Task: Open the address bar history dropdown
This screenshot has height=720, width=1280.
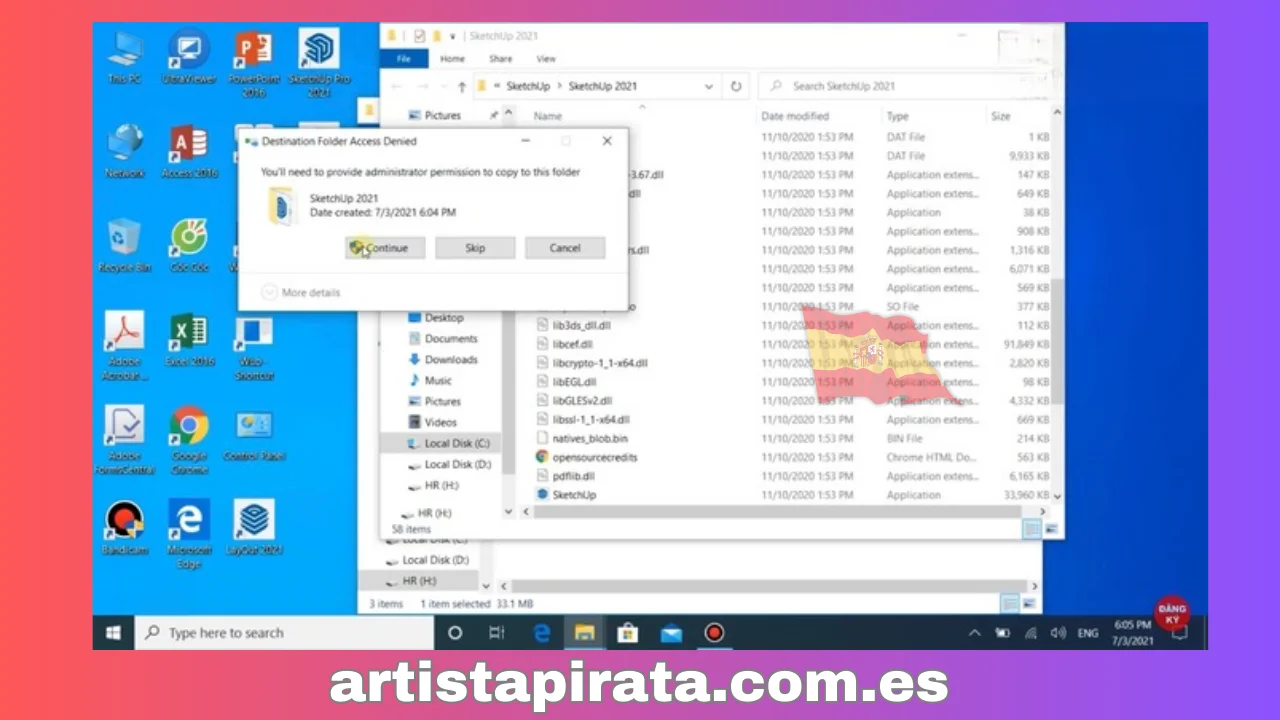Action: click(x=709, y=86)
